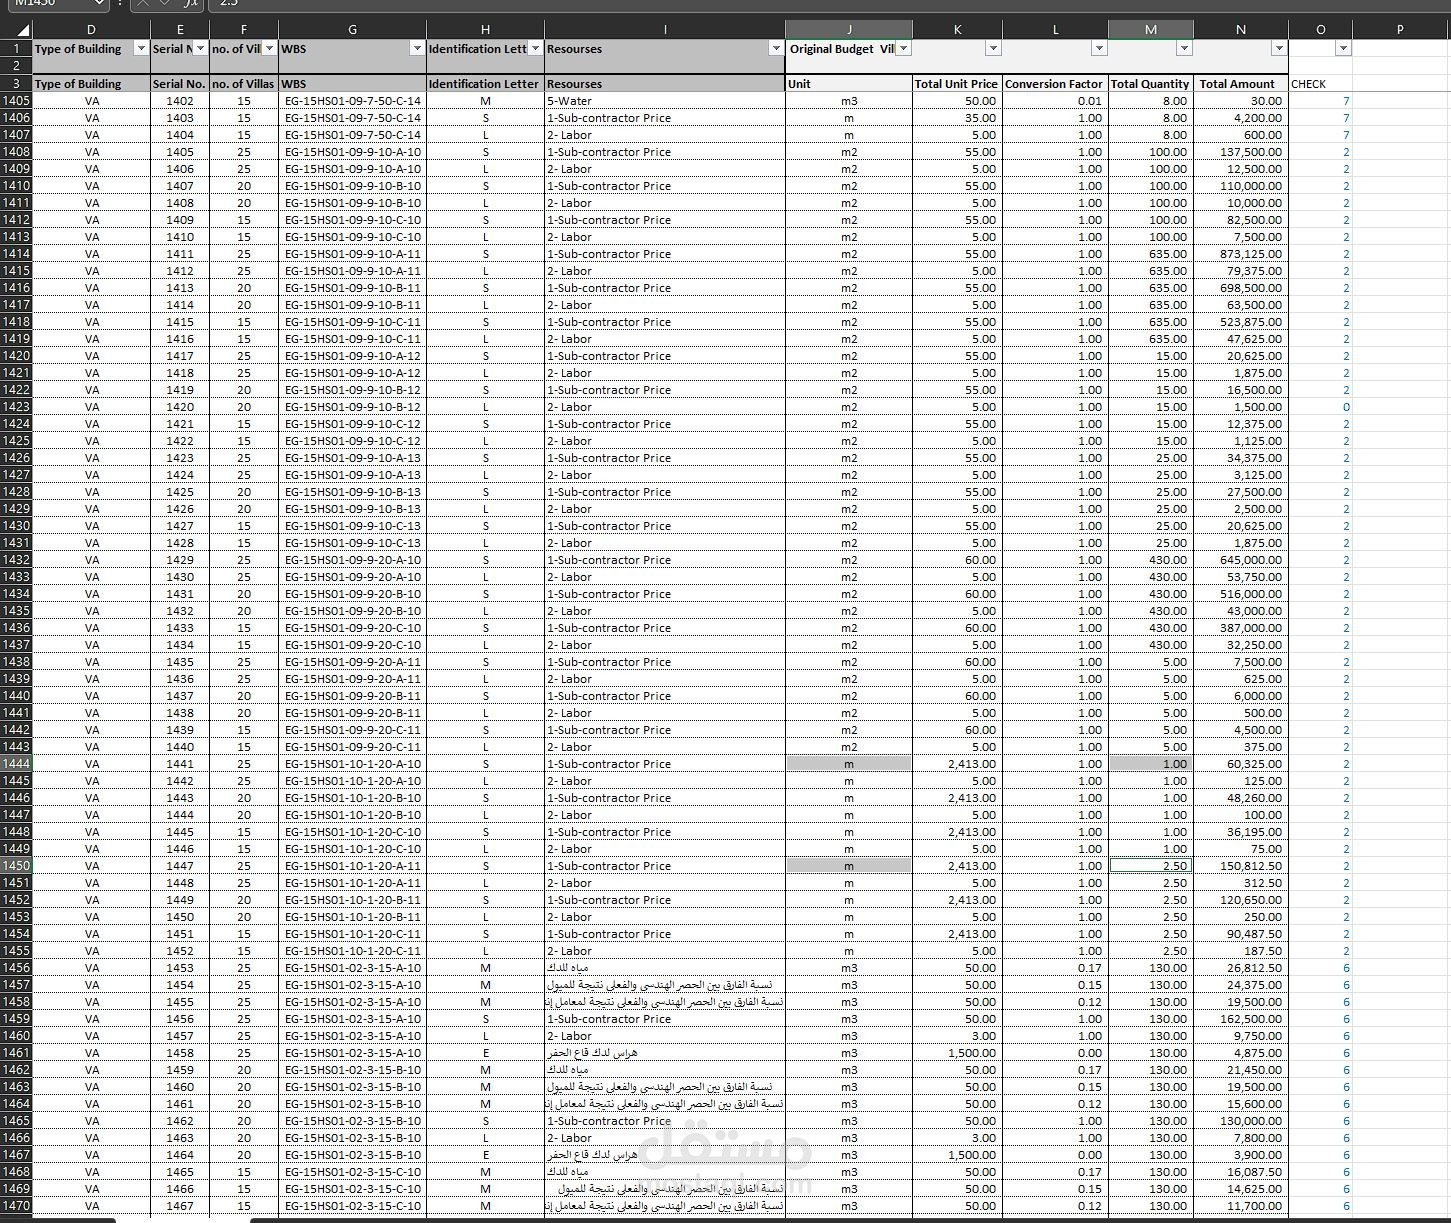Click the 'Conversion Factor' header cell
Screen dimensions: 1451x1223
click(1054, 84)
